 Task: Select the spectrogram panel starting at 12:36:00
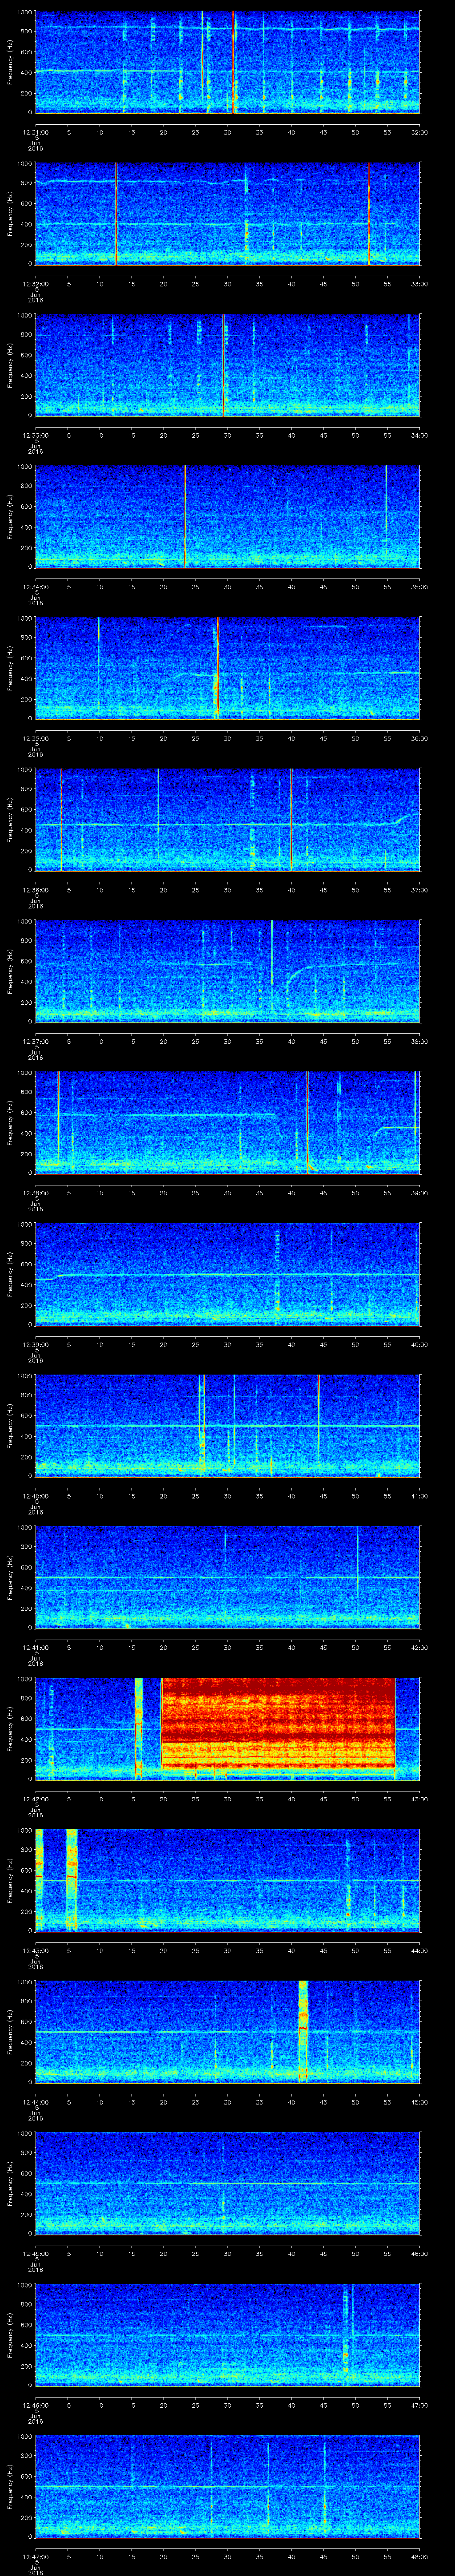click(x=227, y=819)
